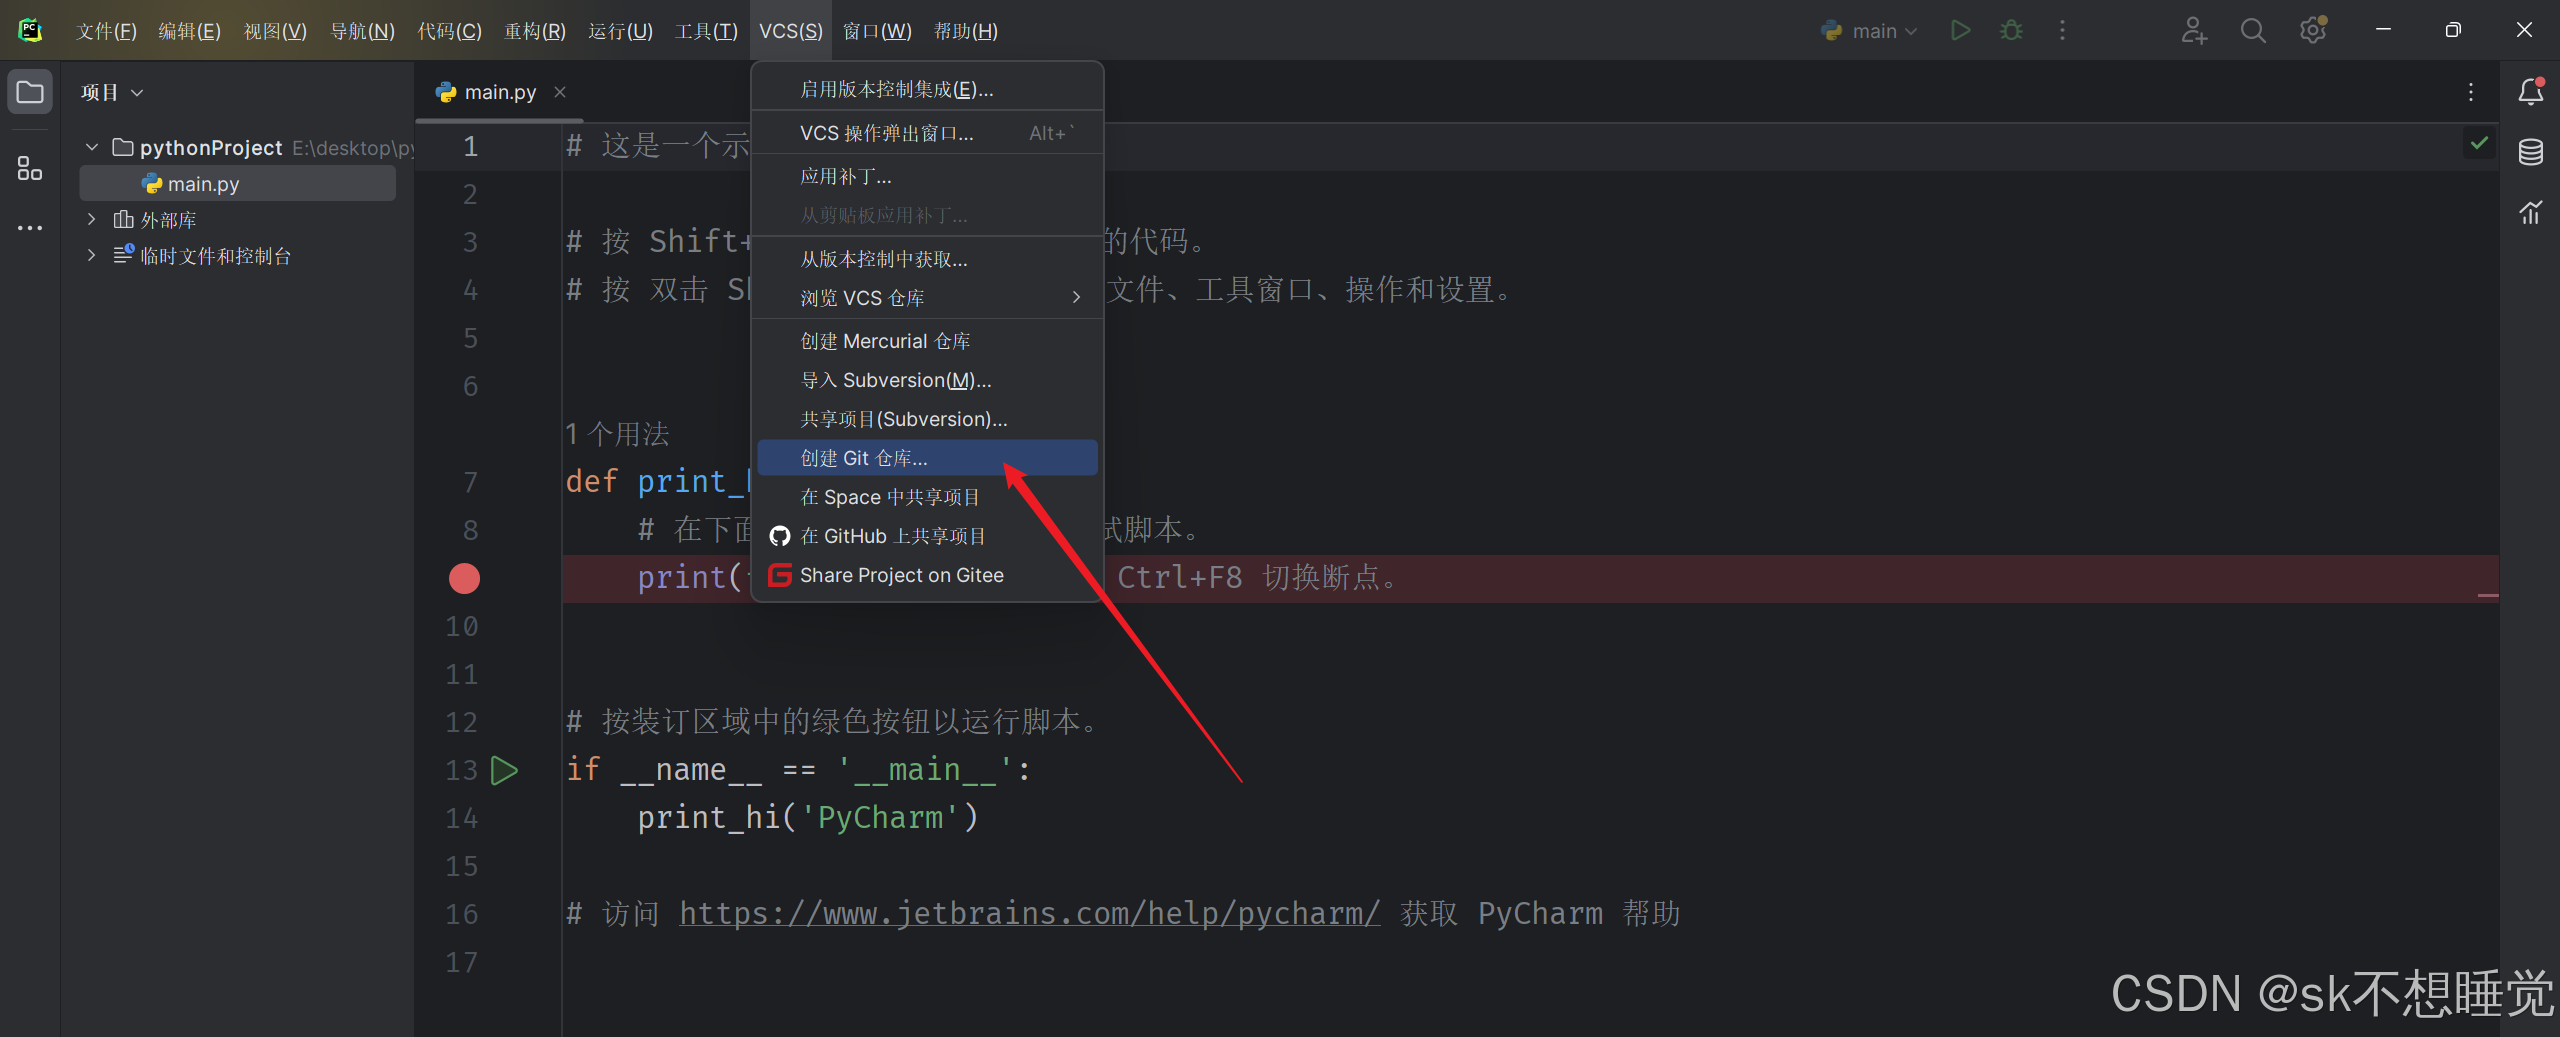
Task: Expand the 外部库 tree node
Action: pos(92,219)
